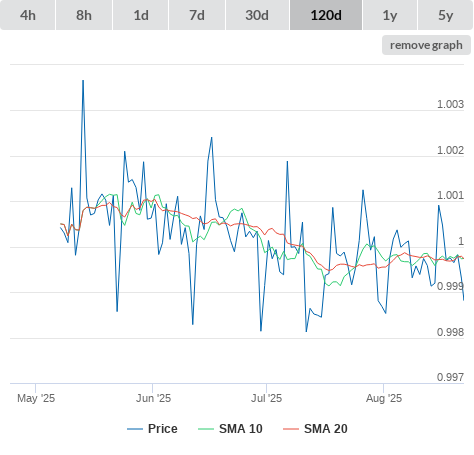Switch to the 8h time range

point(84,15)
